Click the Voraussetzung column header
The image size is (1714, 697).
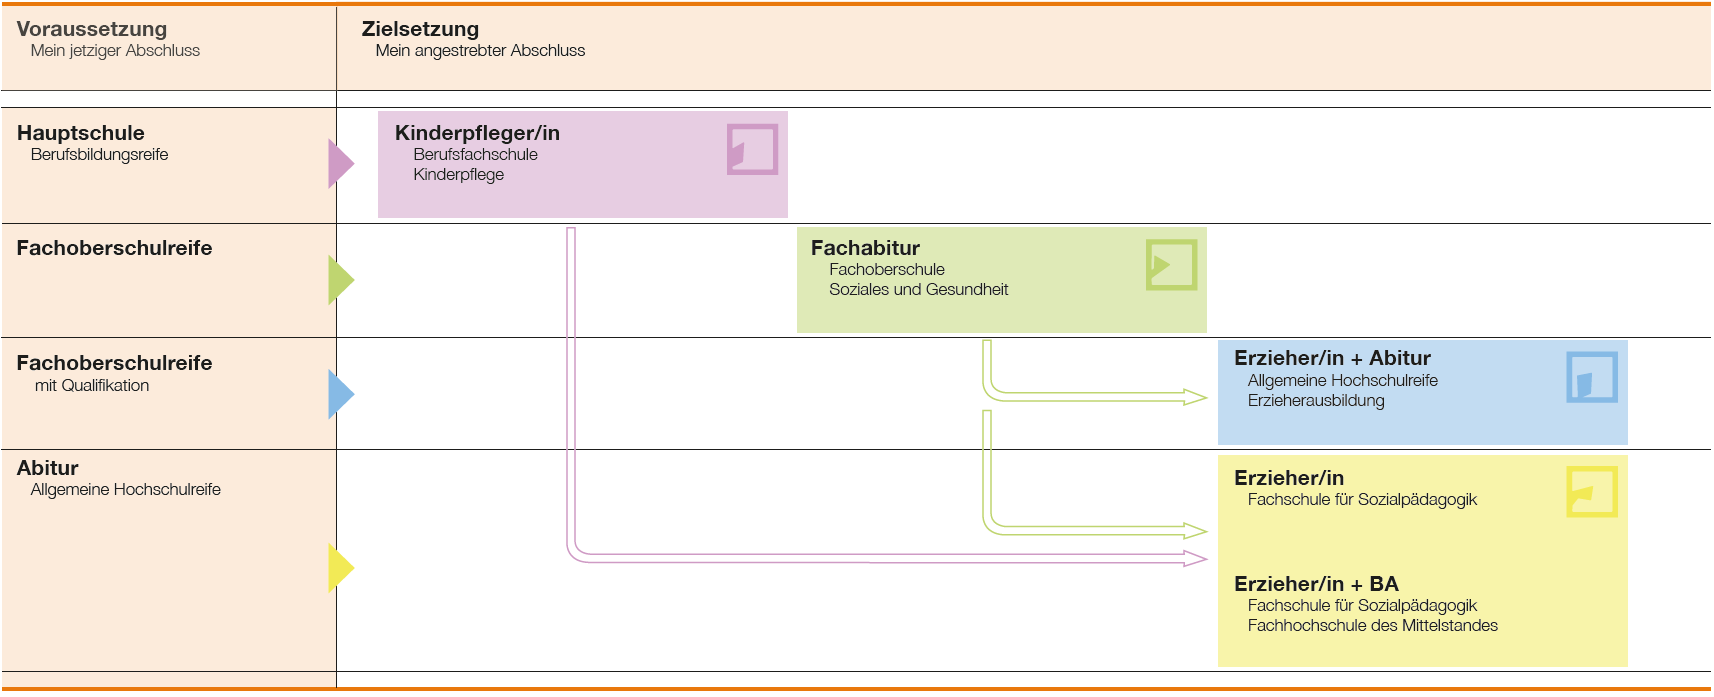pyautogui.click(x=91, y=29)
